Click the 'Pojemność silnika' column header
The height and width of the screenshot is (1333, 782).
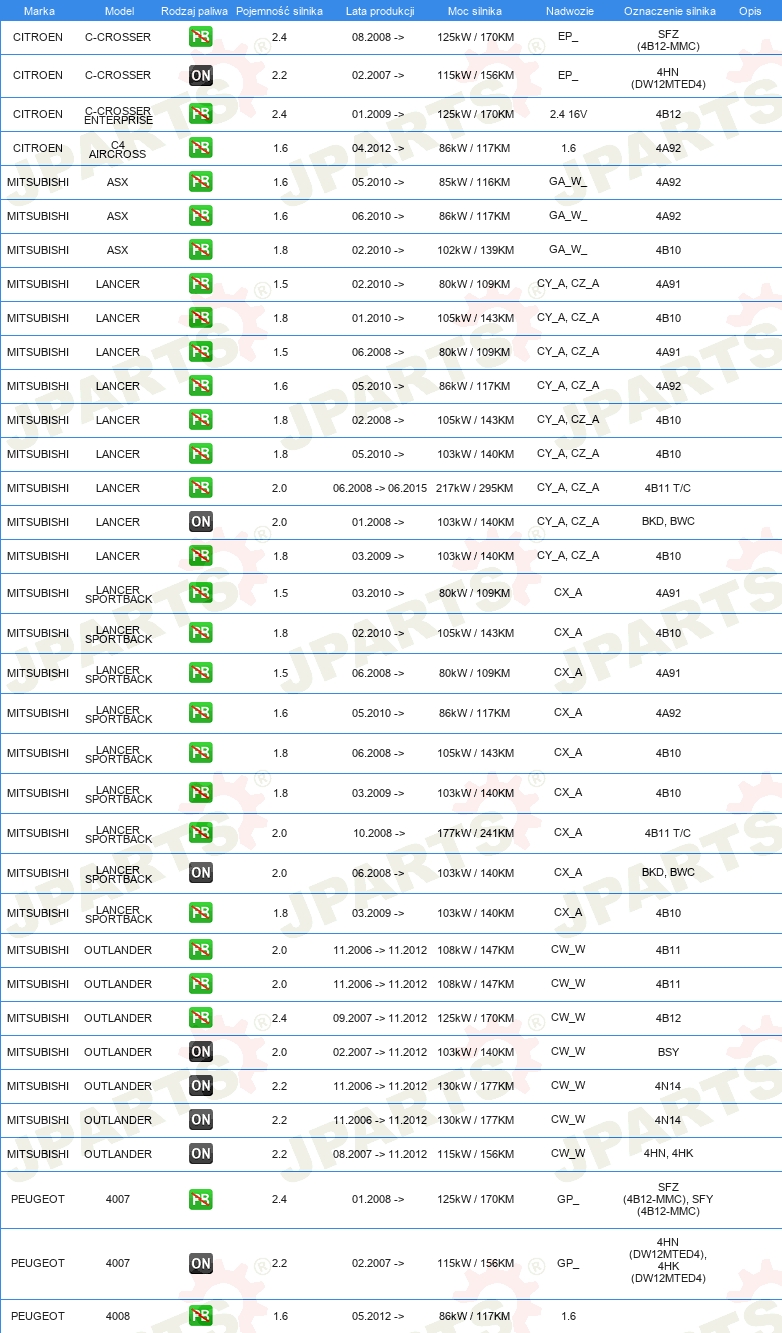click(x=280, y=11)
